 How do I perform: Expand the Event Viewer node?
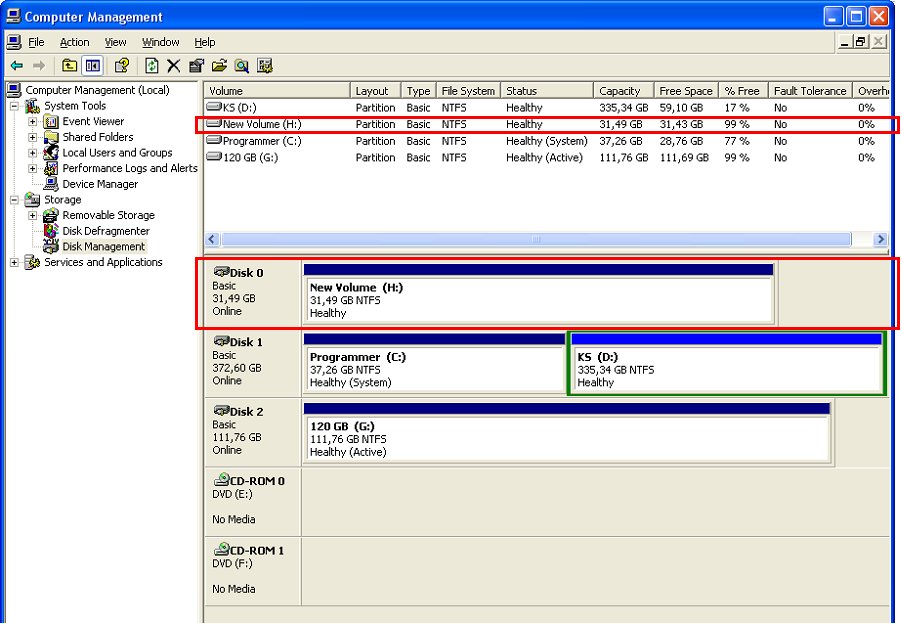[33, 121]
